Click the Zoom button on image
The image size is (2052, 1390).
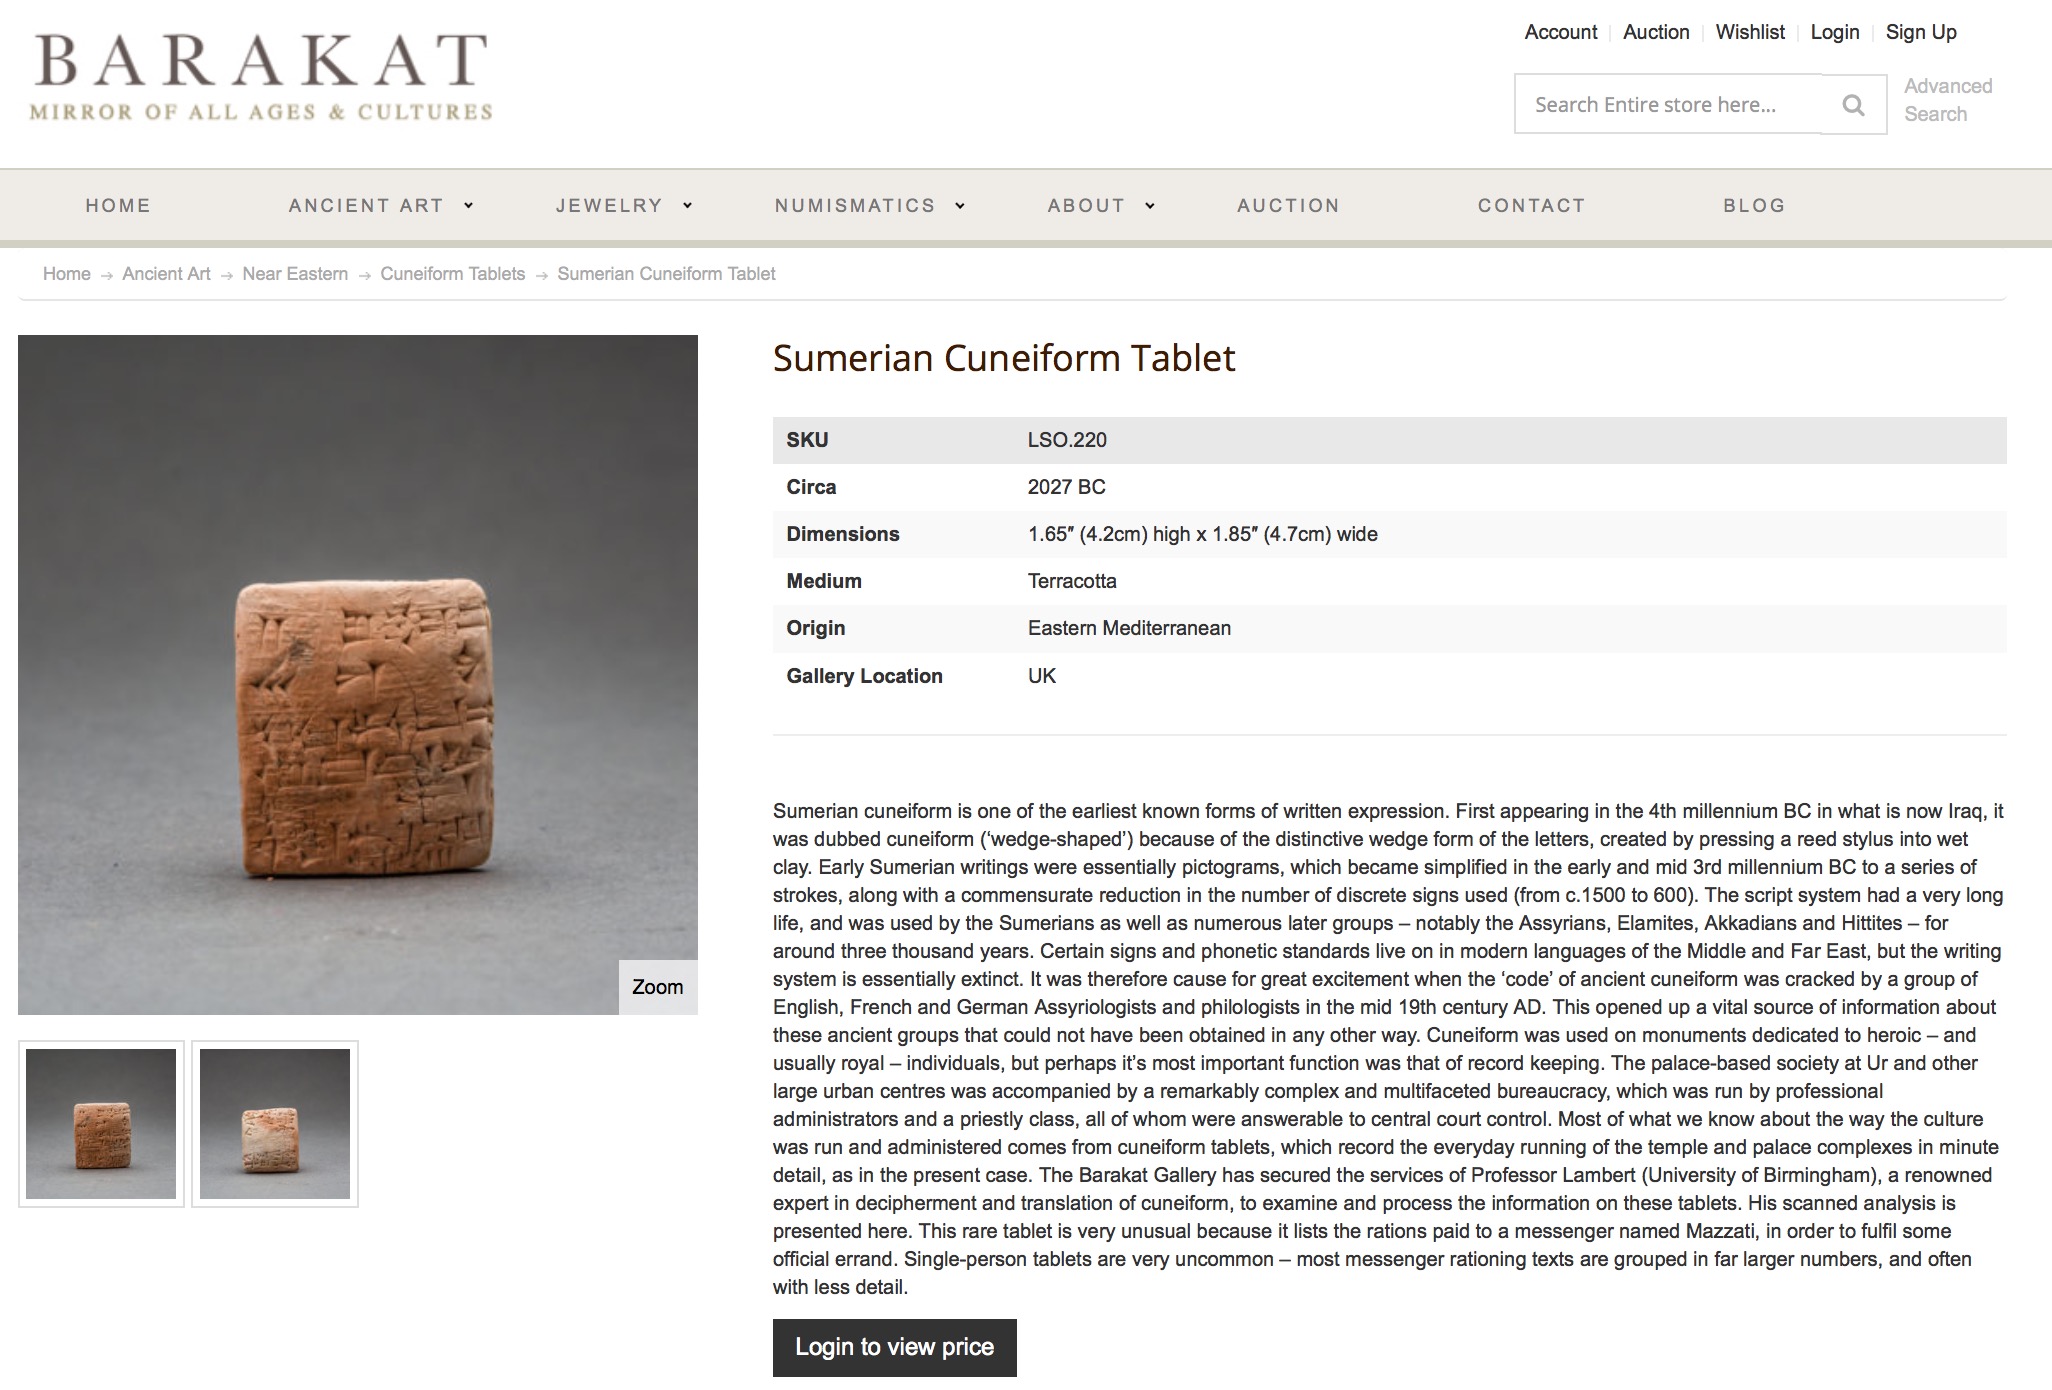pyautogui.click(x=657, y=987)
